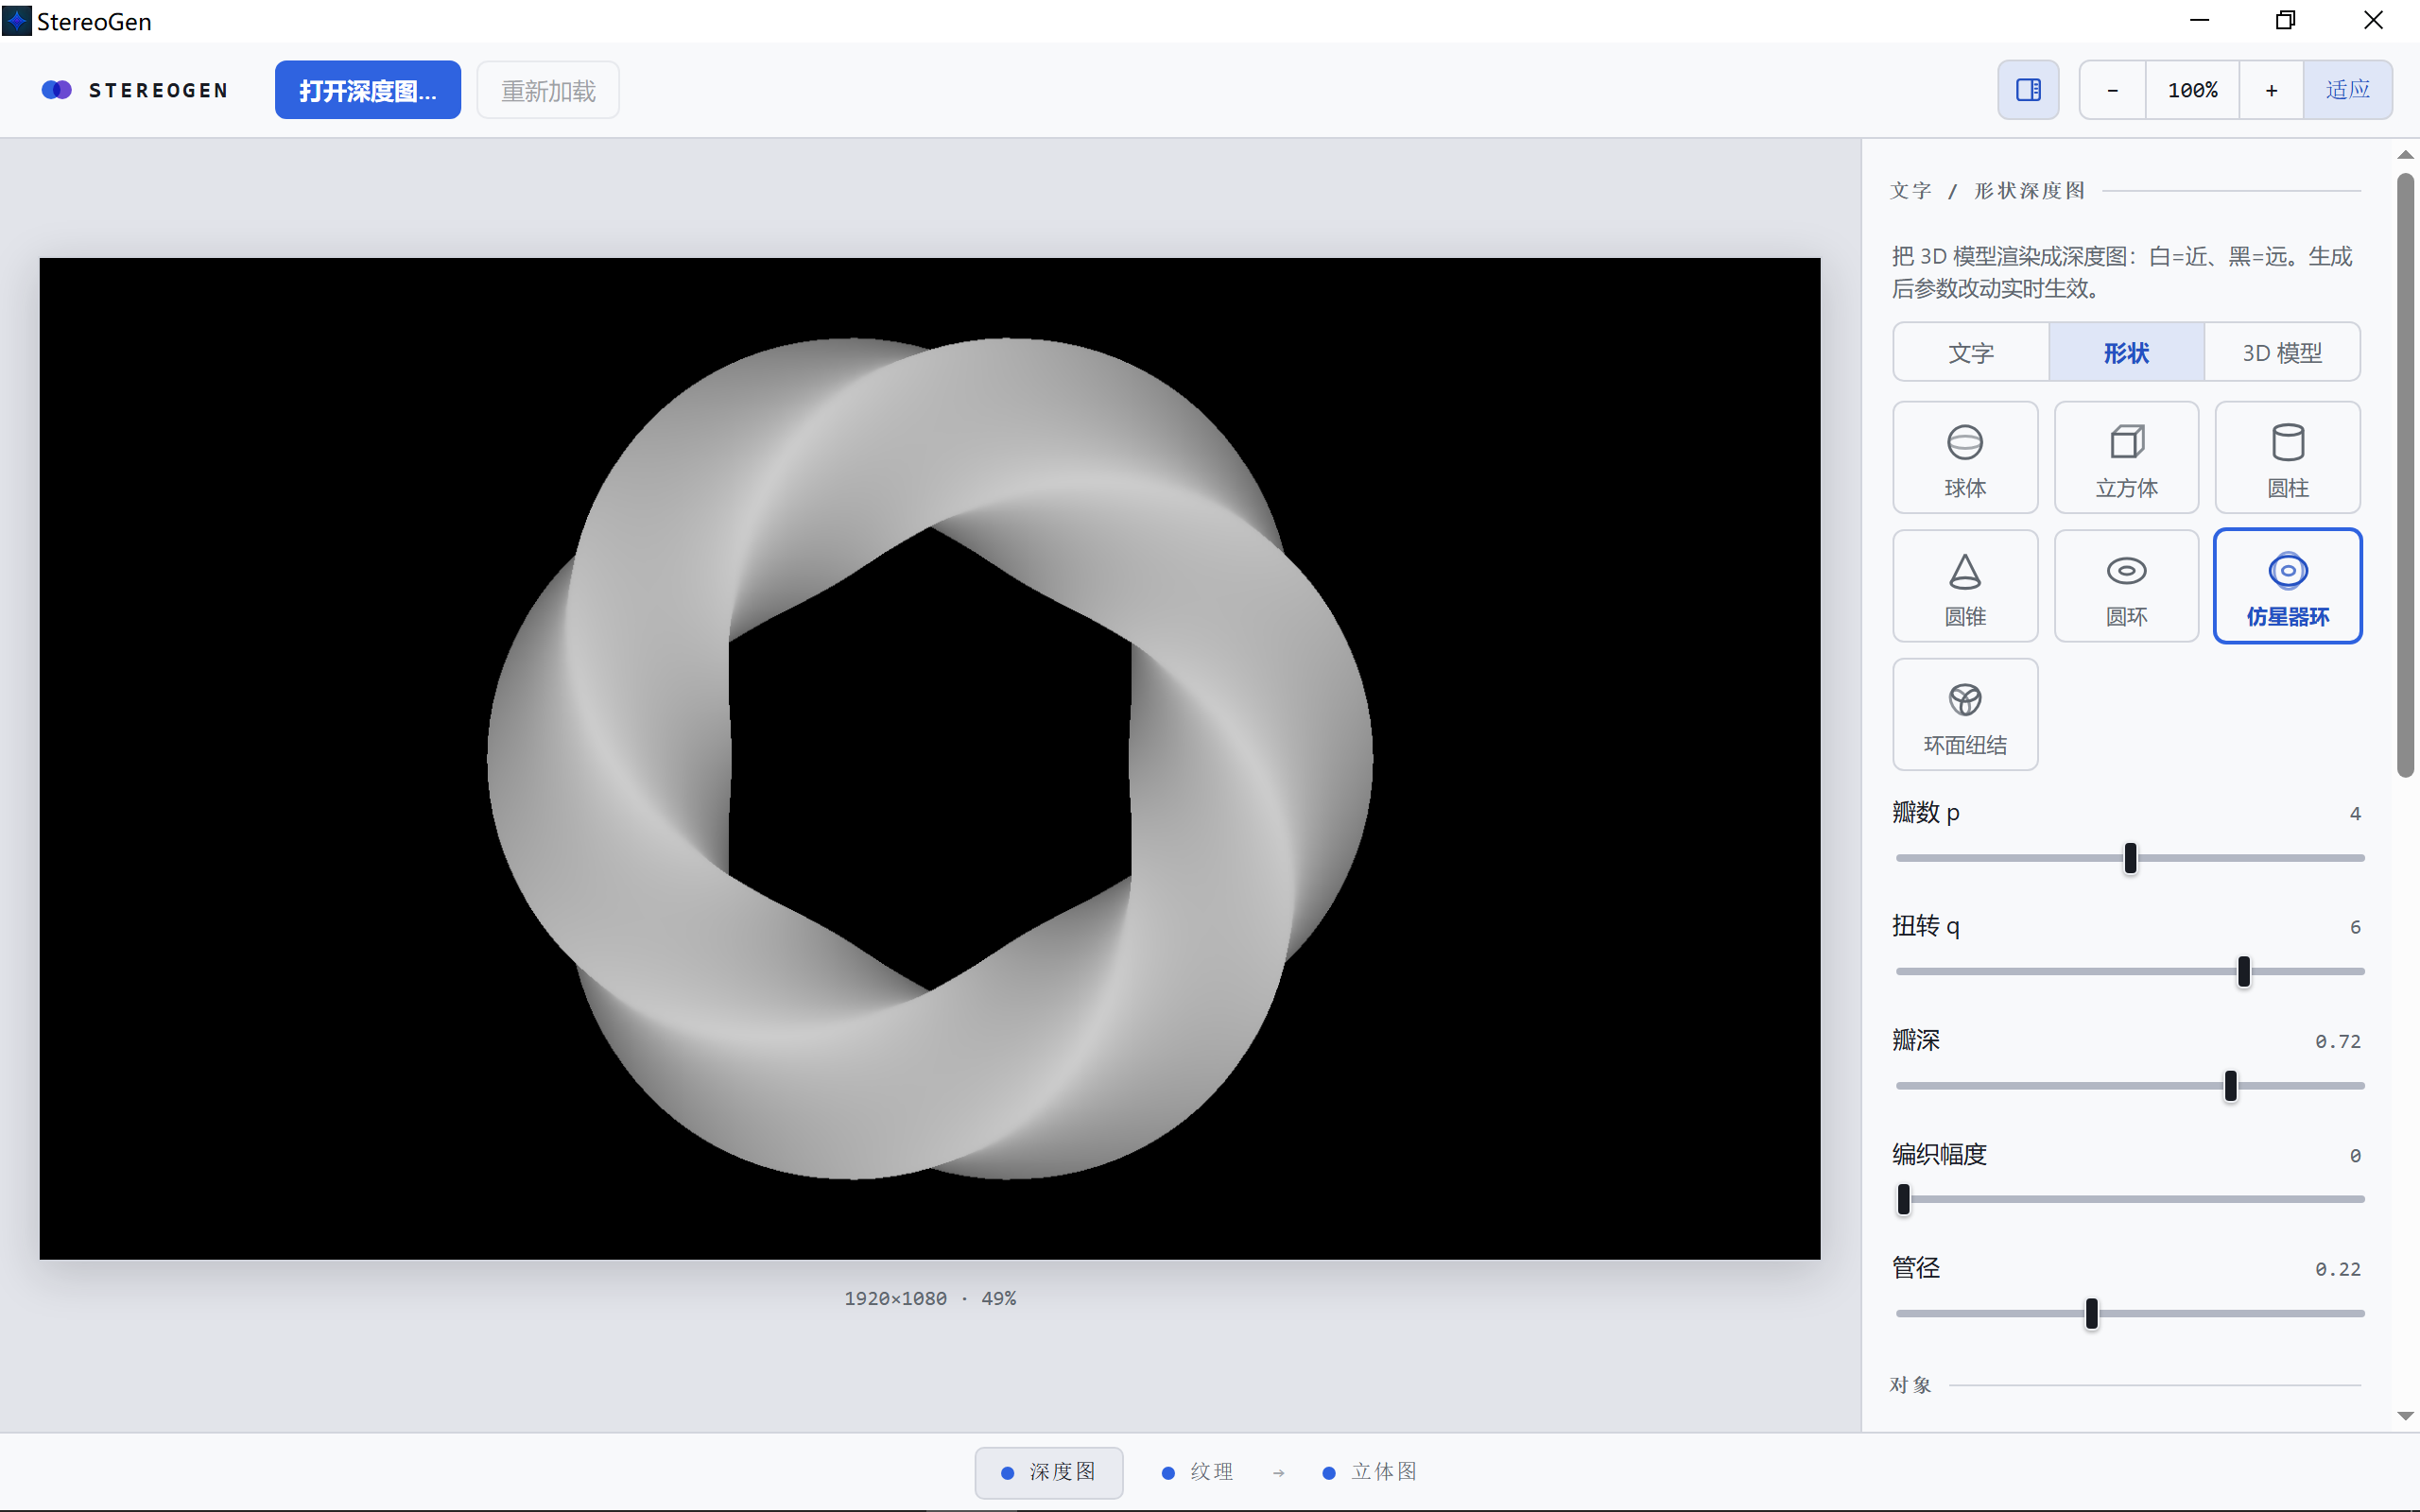Screen dimensions: 2420x1512
Task: Click the 对象 section heading
Action: [x=1911, y=1385]
